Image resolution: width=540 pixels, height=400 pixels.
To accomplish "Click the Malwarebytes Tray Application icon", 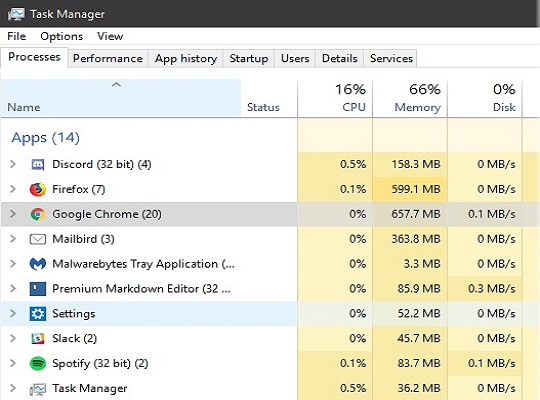I will (x=38, y=264).
